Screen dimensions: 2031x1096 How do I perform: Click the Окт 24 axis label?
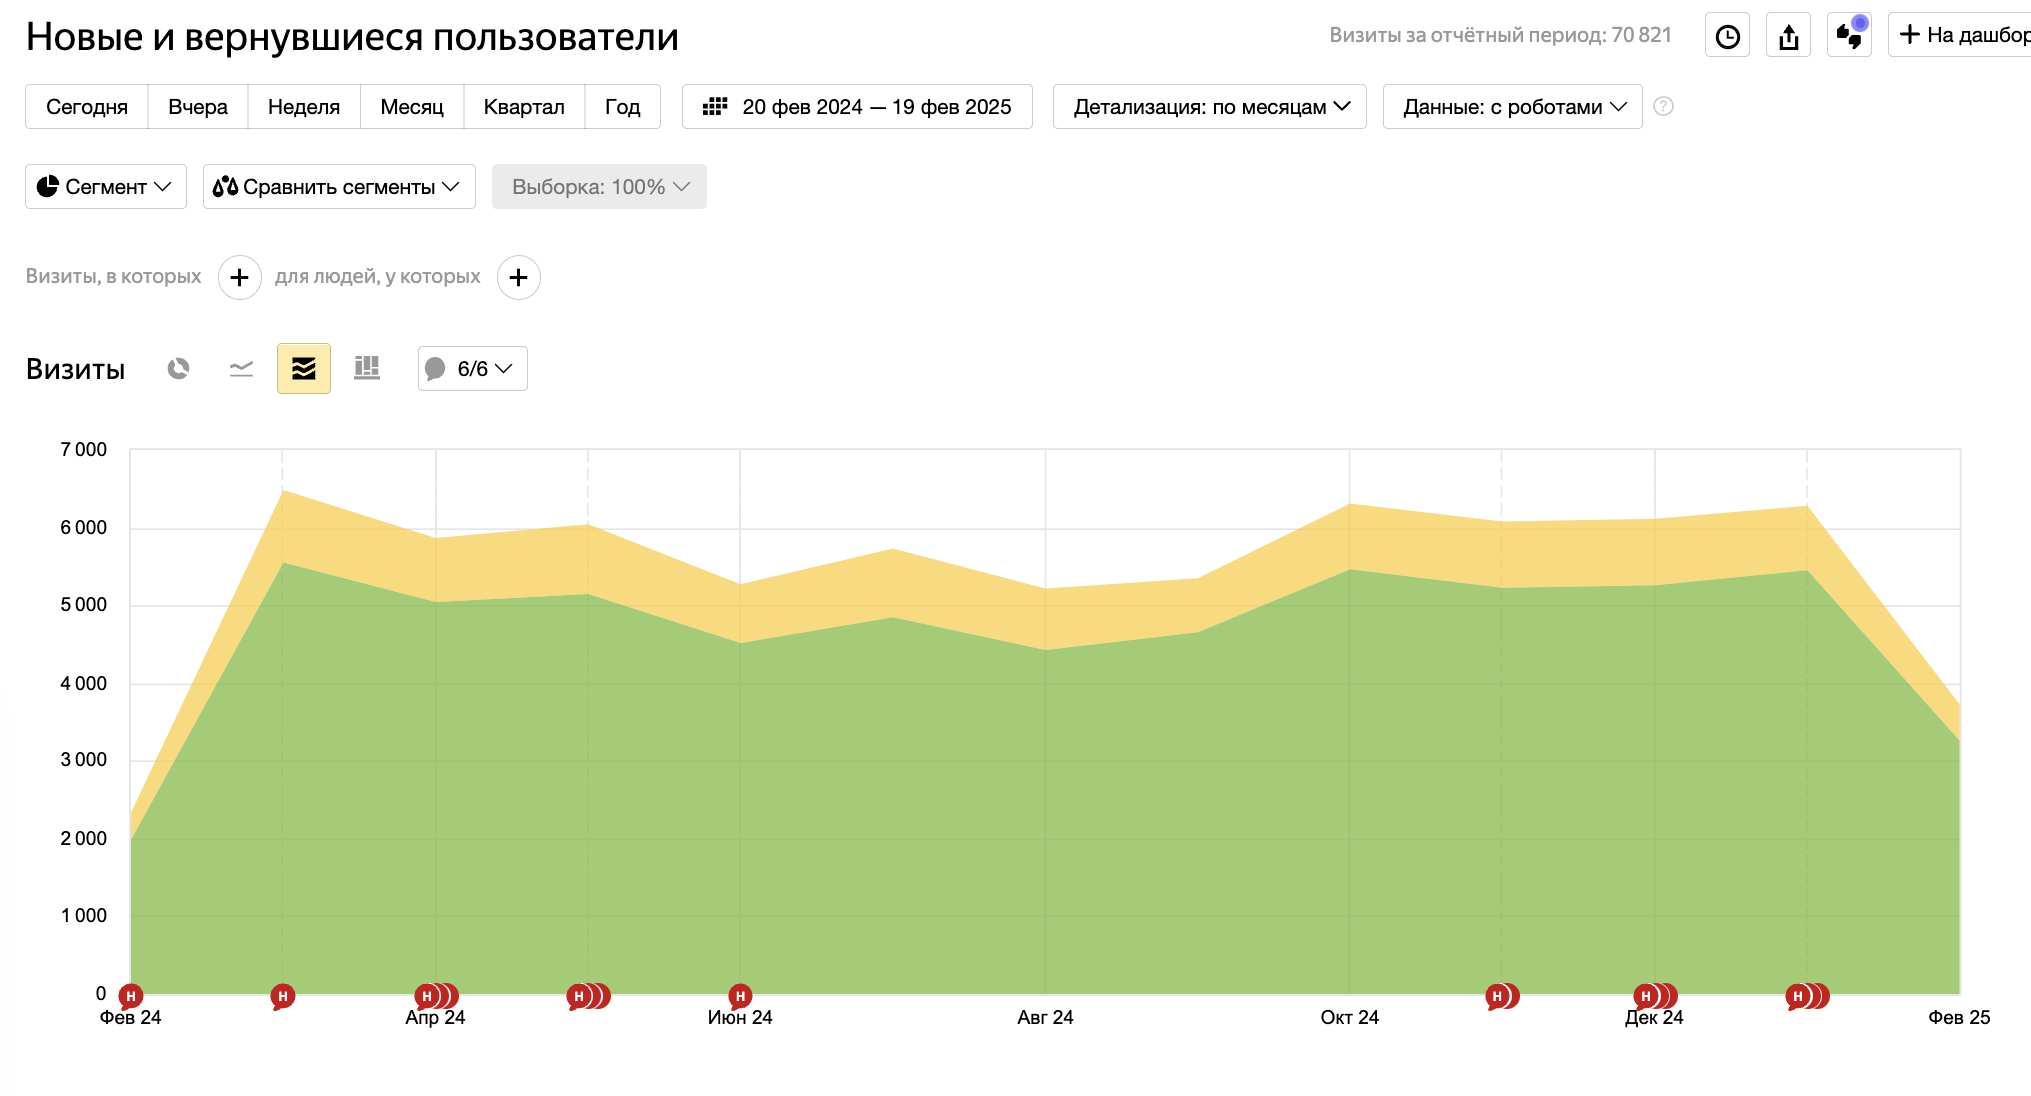[x=1349, y=1018]
